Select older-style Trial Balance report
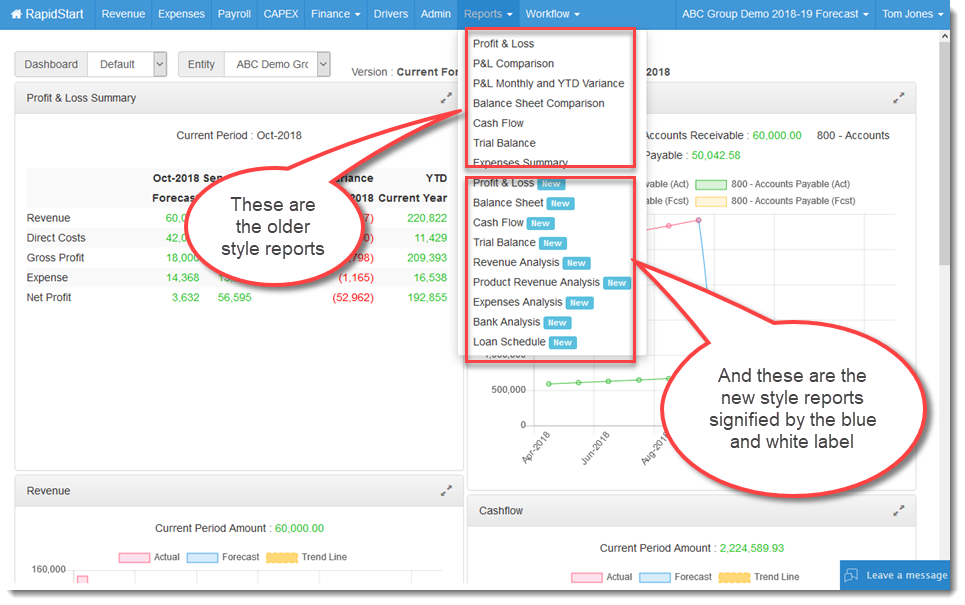 504,143
